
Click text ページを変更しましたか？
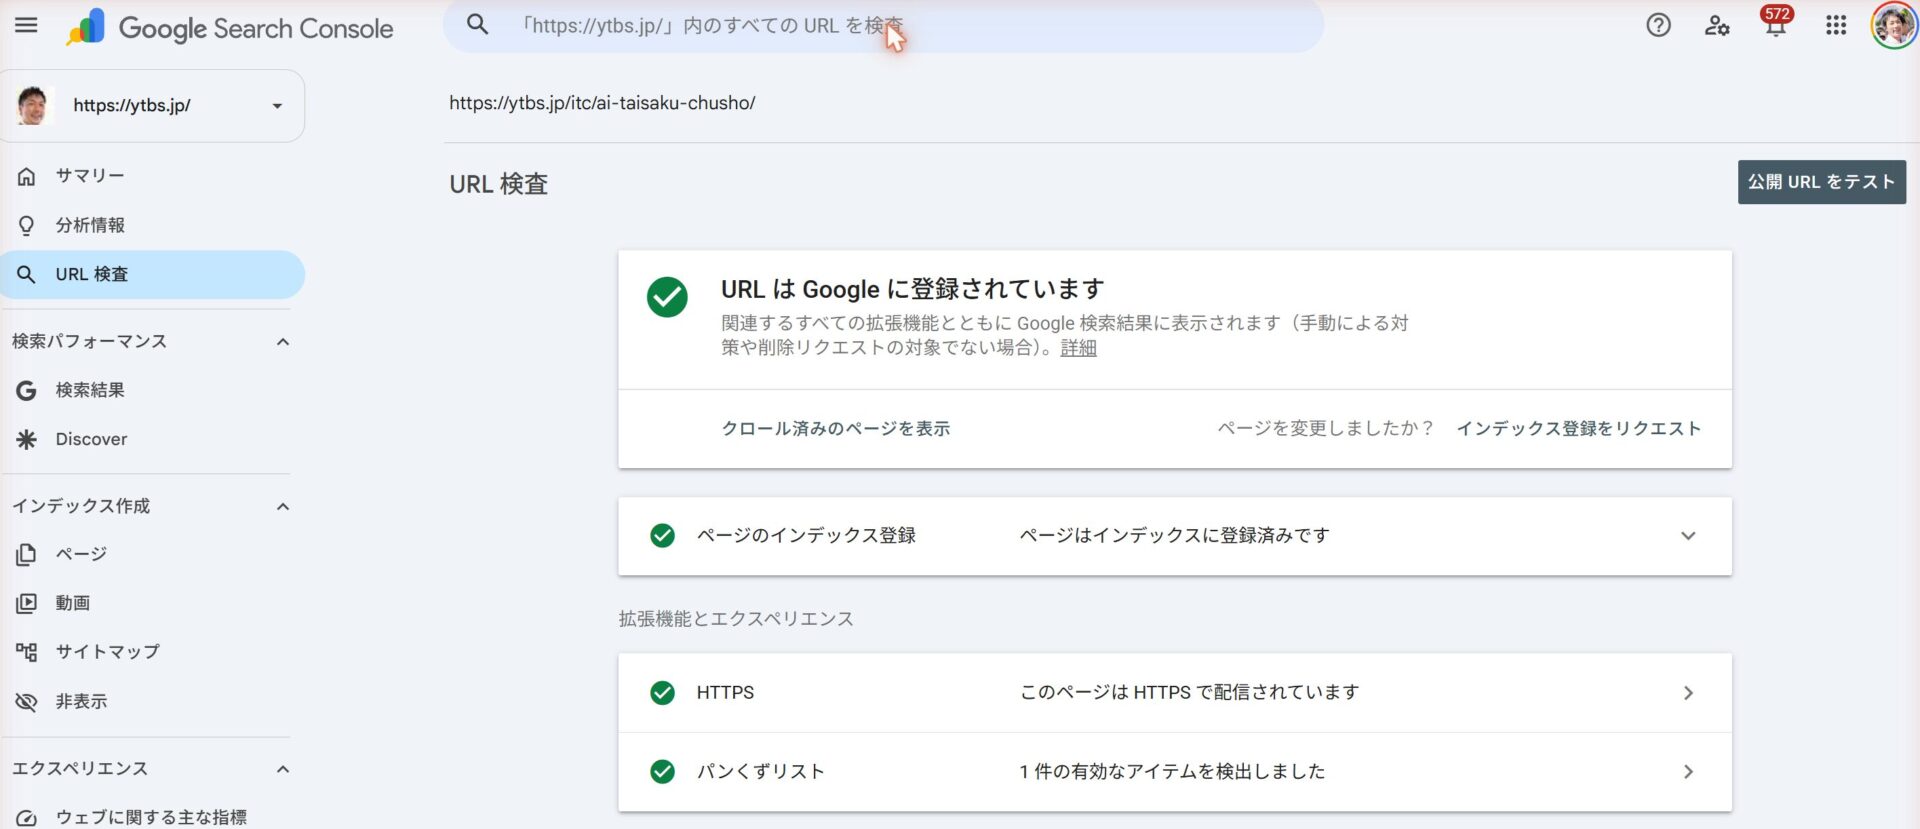tap(1326, 428)
